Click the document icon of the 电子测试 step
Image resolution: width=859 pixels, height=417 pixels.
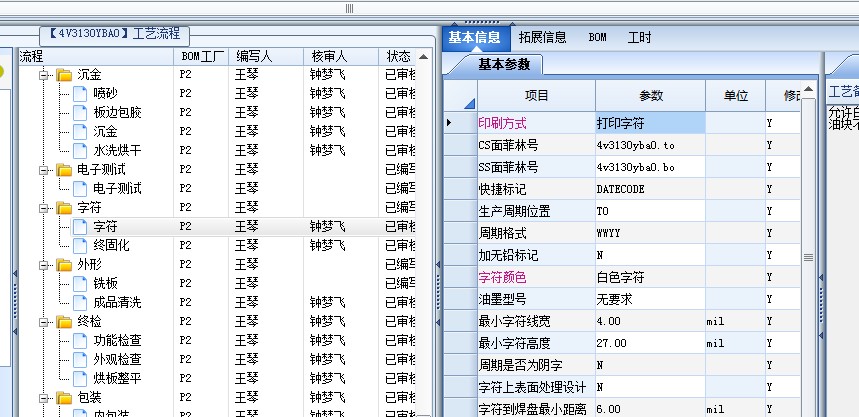[80, 189]
